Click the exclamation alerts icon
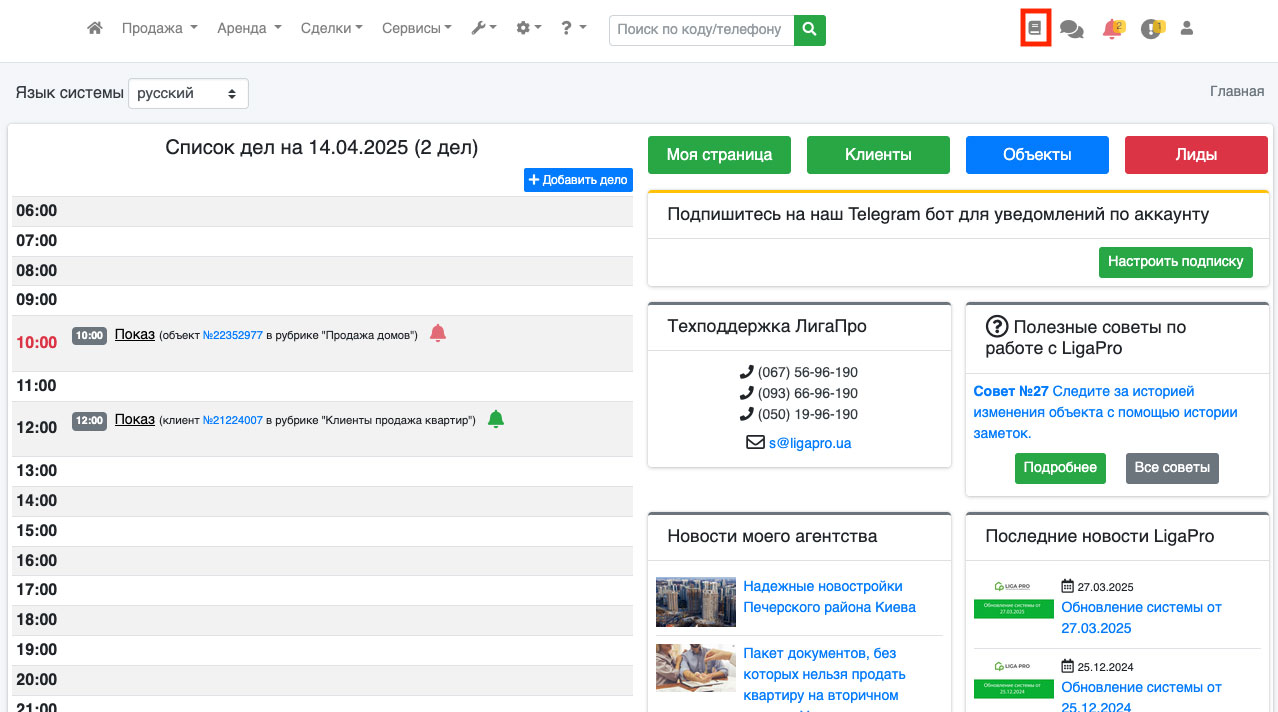The height and width of the screenshot is (712, 1278). click(1151, 29)
